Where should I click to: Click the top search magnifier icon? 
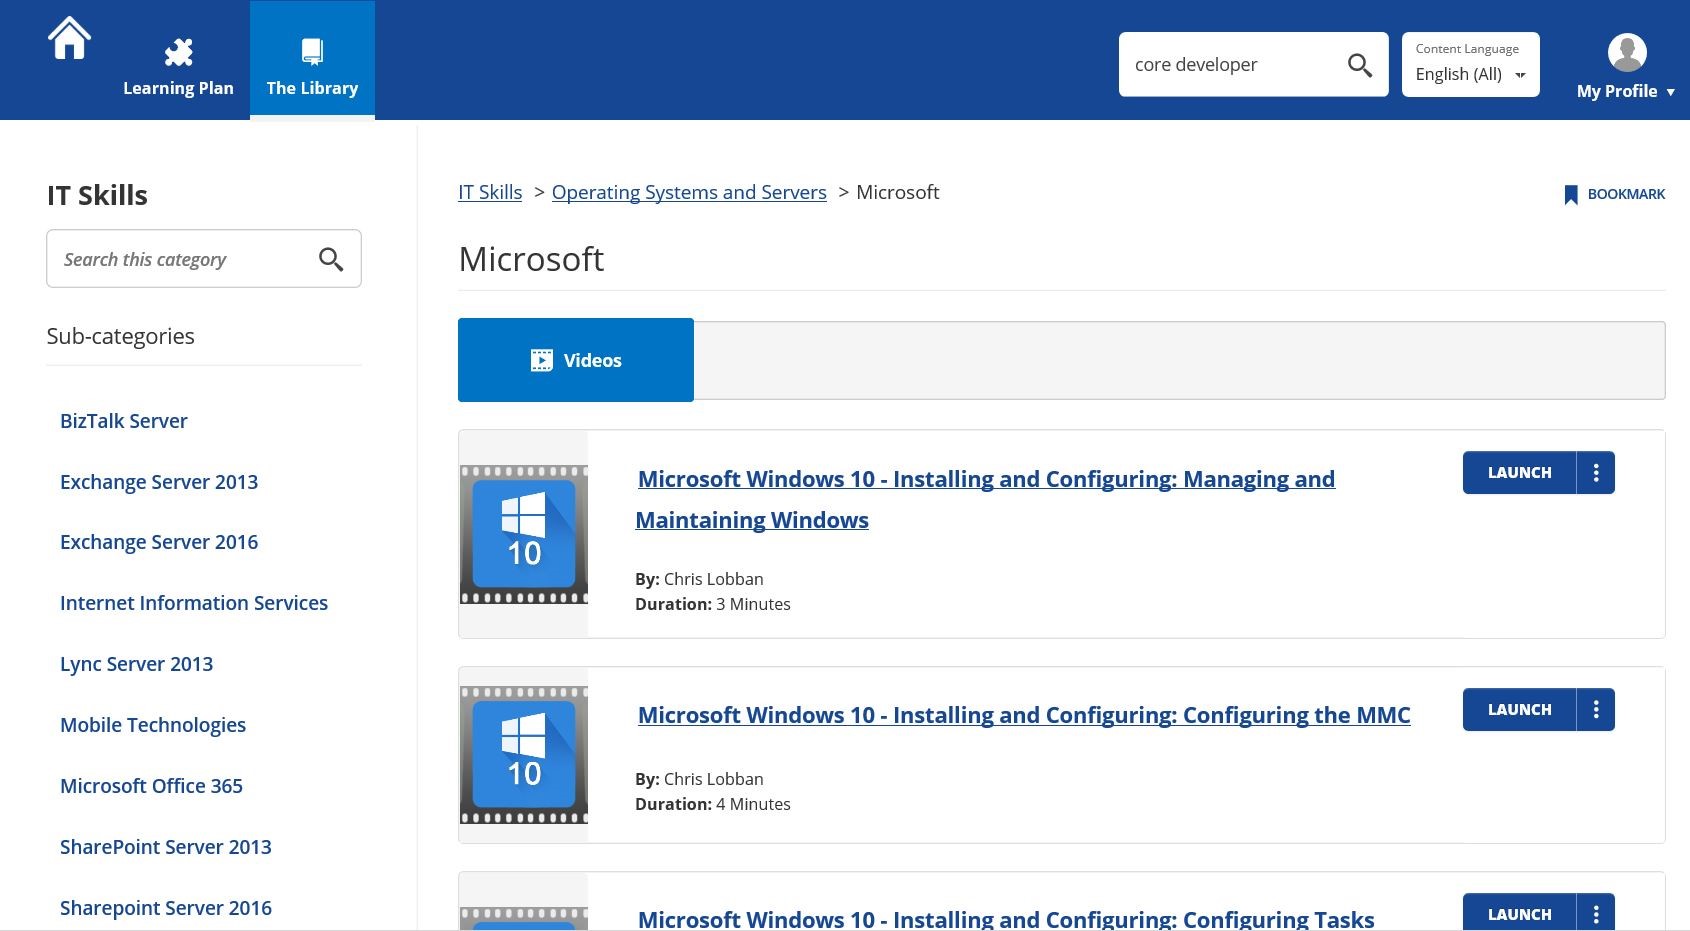click(x=1360, y=65)
